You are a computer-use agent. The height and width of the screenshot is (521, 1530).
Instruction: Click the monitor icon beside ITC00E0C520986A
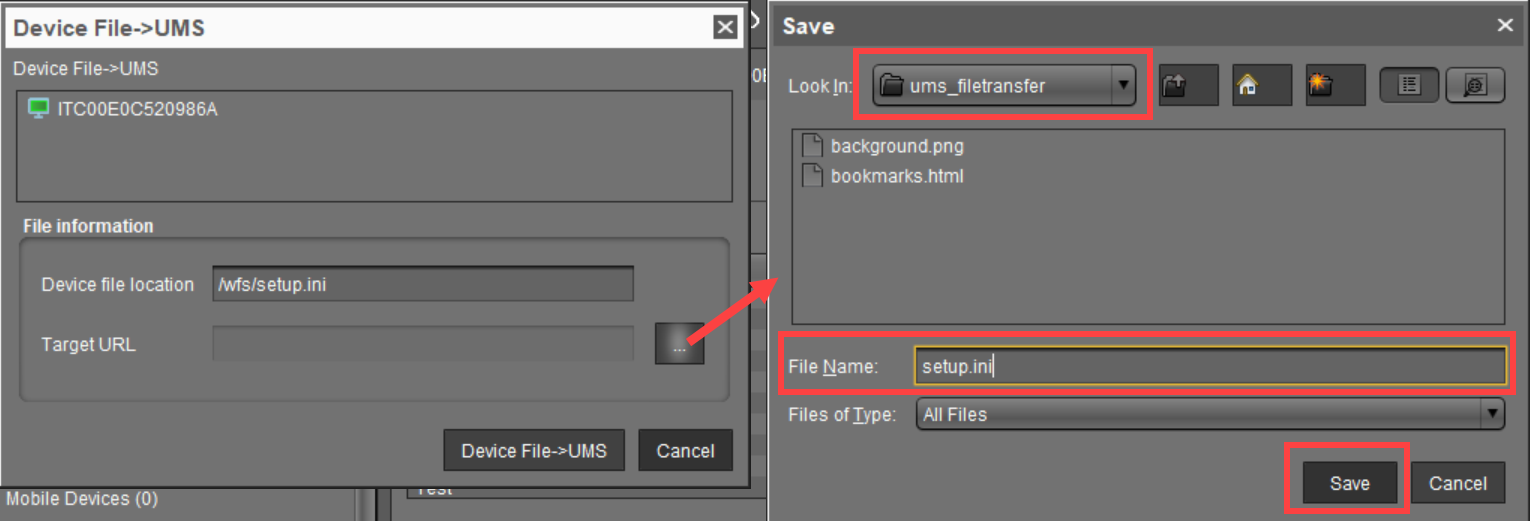(38, 109)
